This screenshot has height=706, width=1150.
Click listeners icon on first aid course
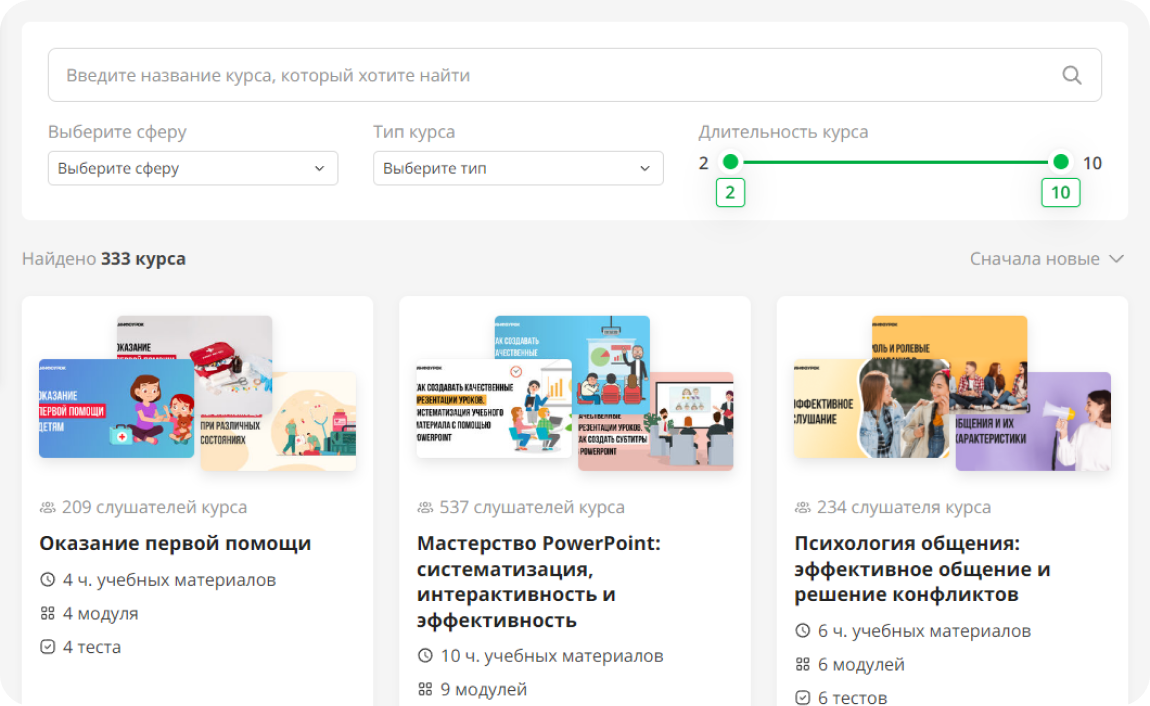point(47,508)
